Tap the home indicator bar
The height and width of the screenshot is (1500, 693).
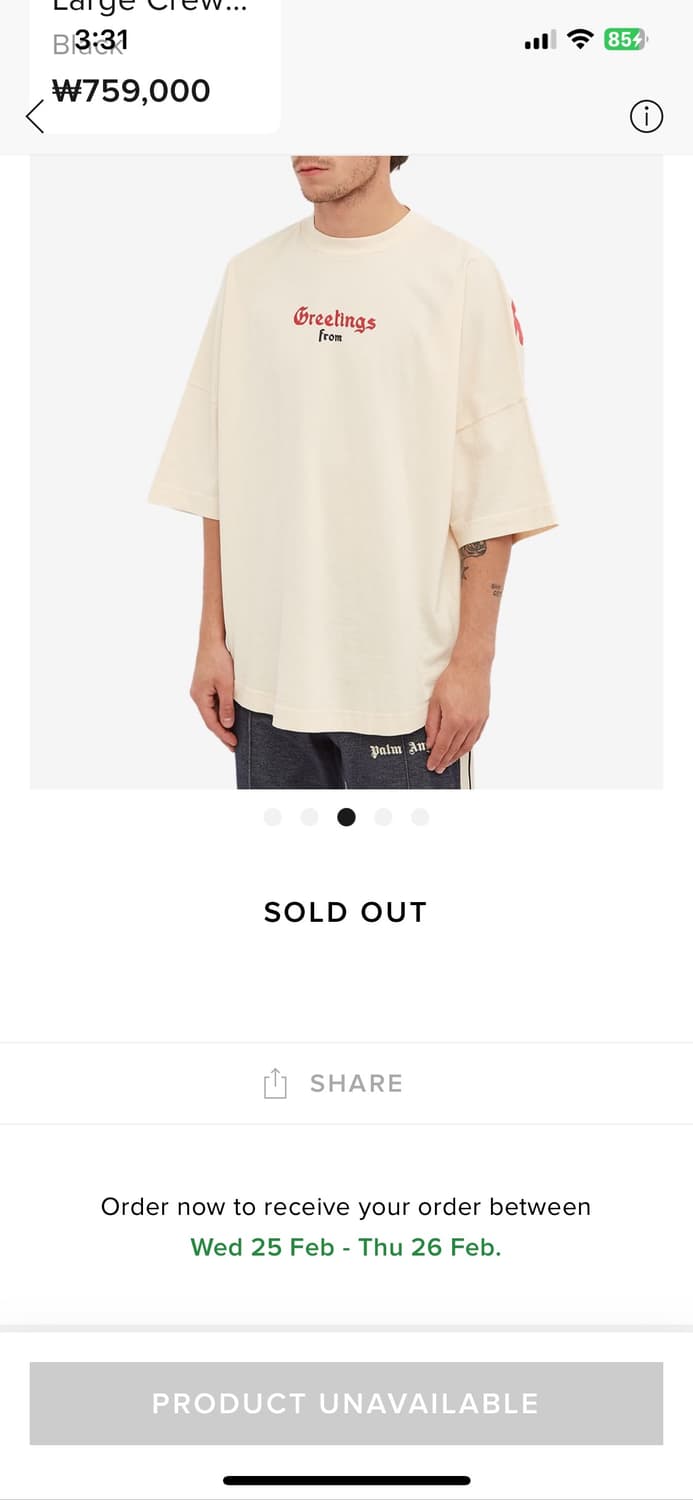coord(346,1480)
